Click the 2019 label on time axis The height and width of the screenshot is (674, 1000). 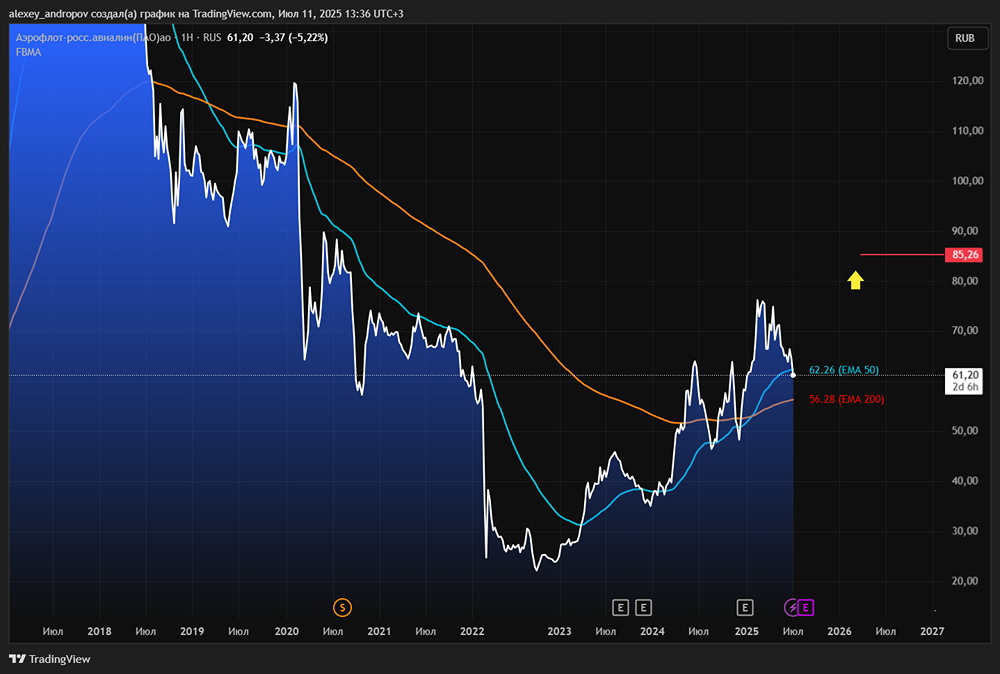click(192, 631)
